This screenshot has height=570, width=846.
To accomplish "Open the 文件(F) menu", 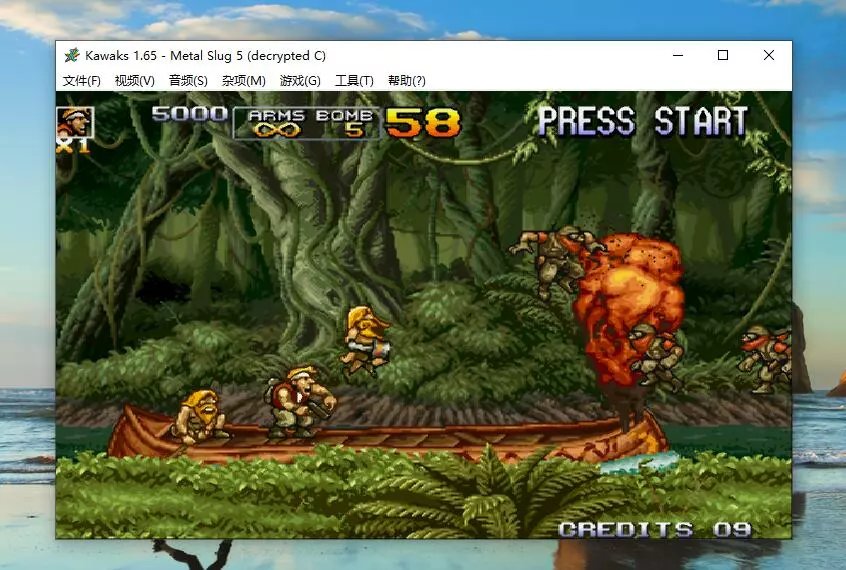I will tap(82, 81).
